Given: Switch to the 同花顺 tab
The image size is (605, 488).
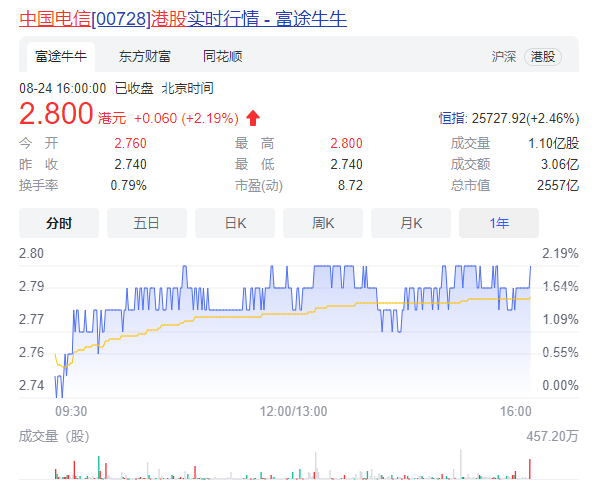Looking at the screenshot, I should pyautogui.click(x=223, y=57).
